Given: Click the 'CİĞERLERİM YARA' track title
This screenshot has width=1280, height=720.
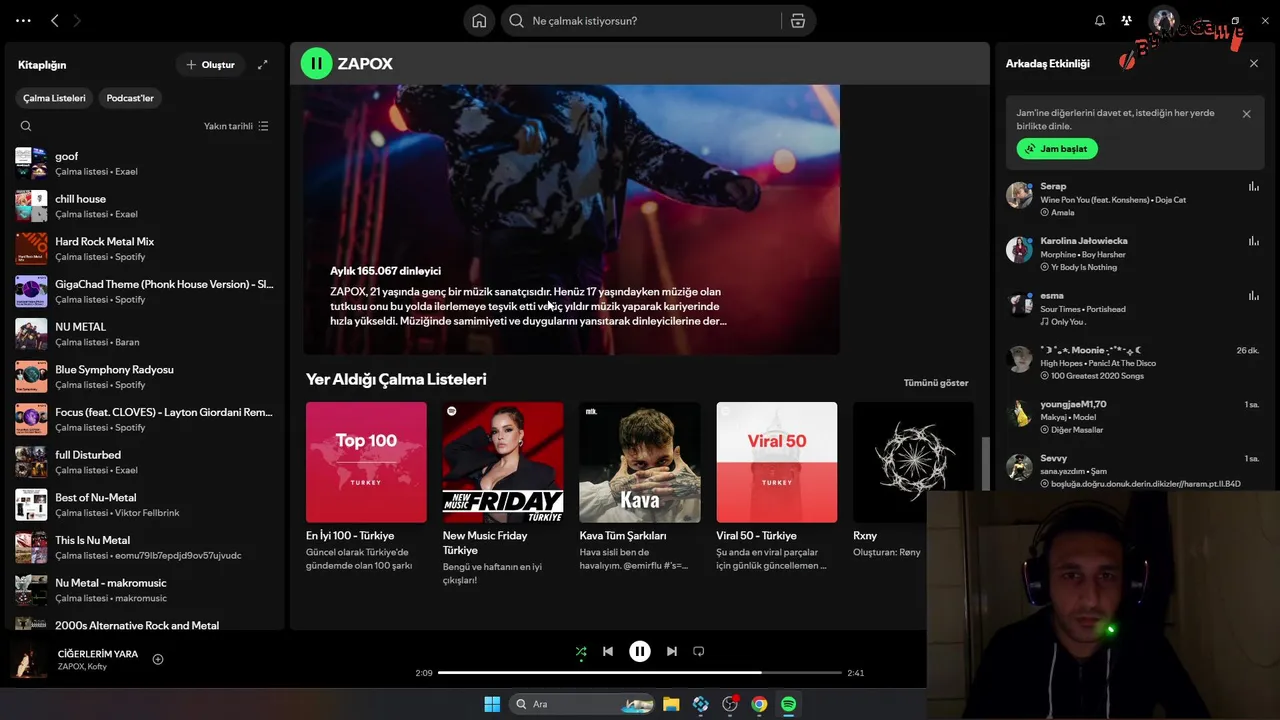Looking at the screenshot, I should (x=98, y=654).
